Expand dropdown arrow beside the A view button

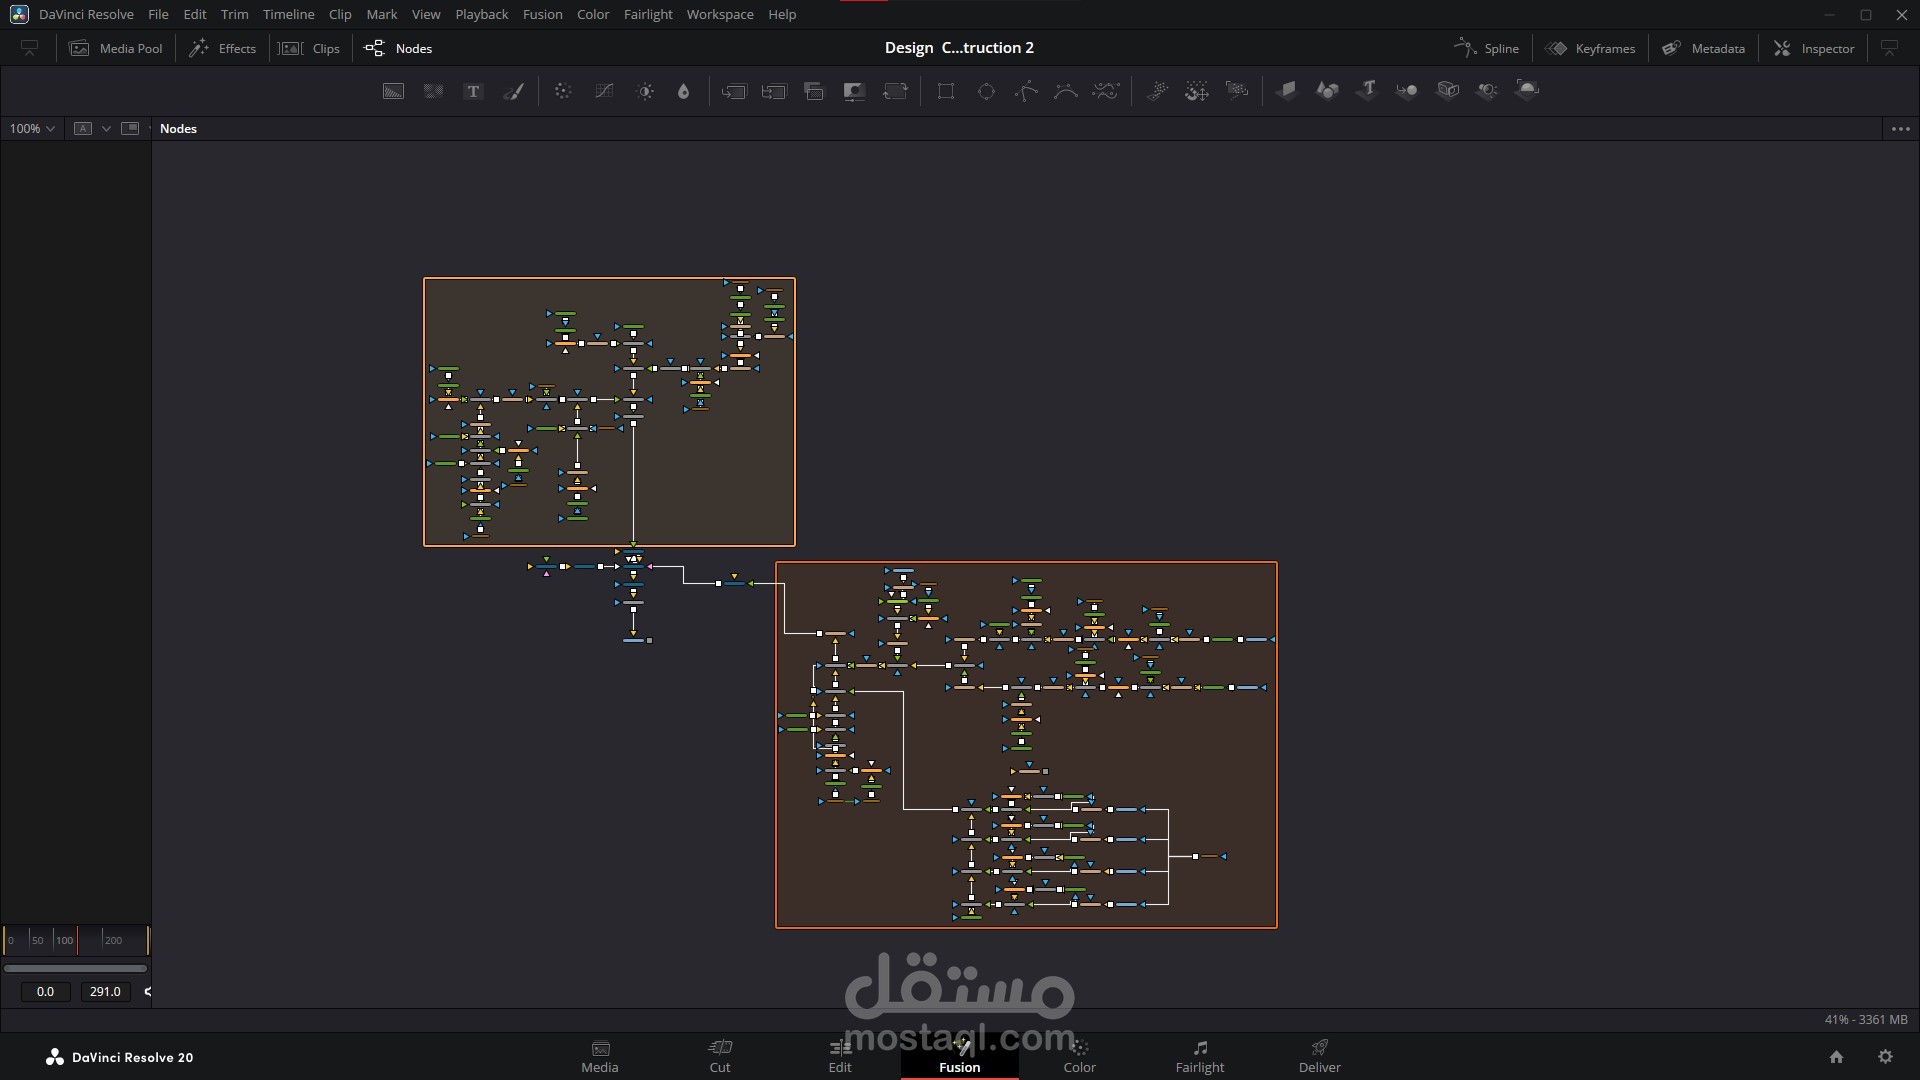coord(106,128)
